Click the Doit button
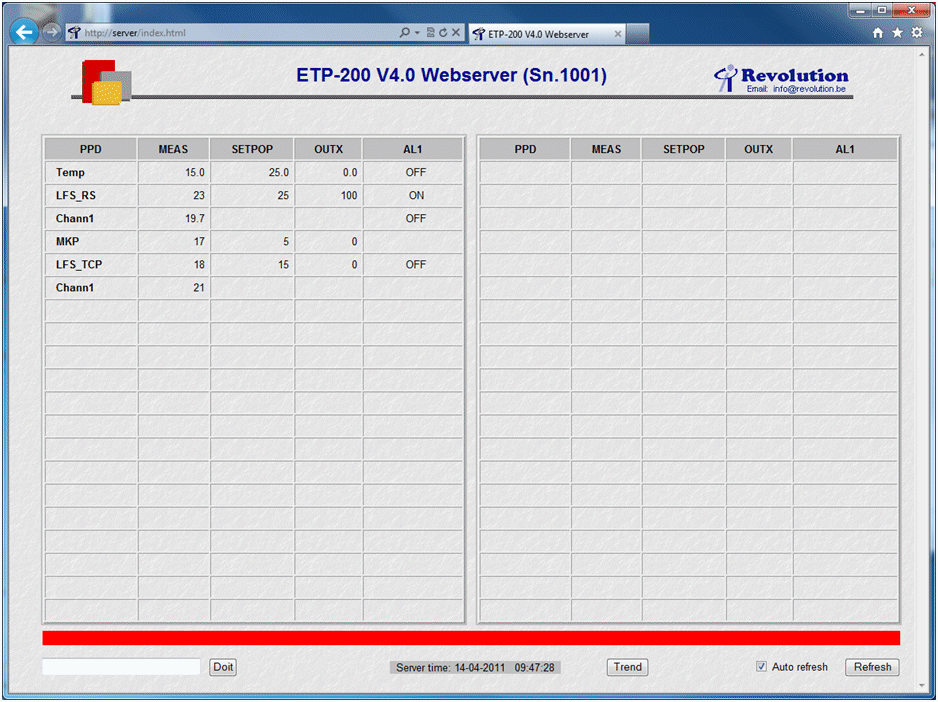 pyautogui.click(x=223, y=667)
